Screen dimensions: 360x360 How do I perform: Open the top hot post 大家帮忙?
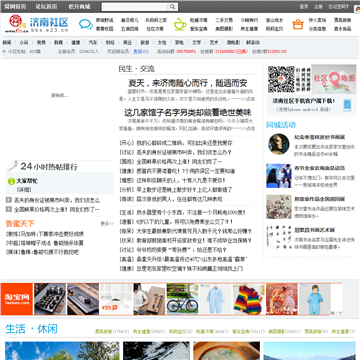[x=27, y=181]
